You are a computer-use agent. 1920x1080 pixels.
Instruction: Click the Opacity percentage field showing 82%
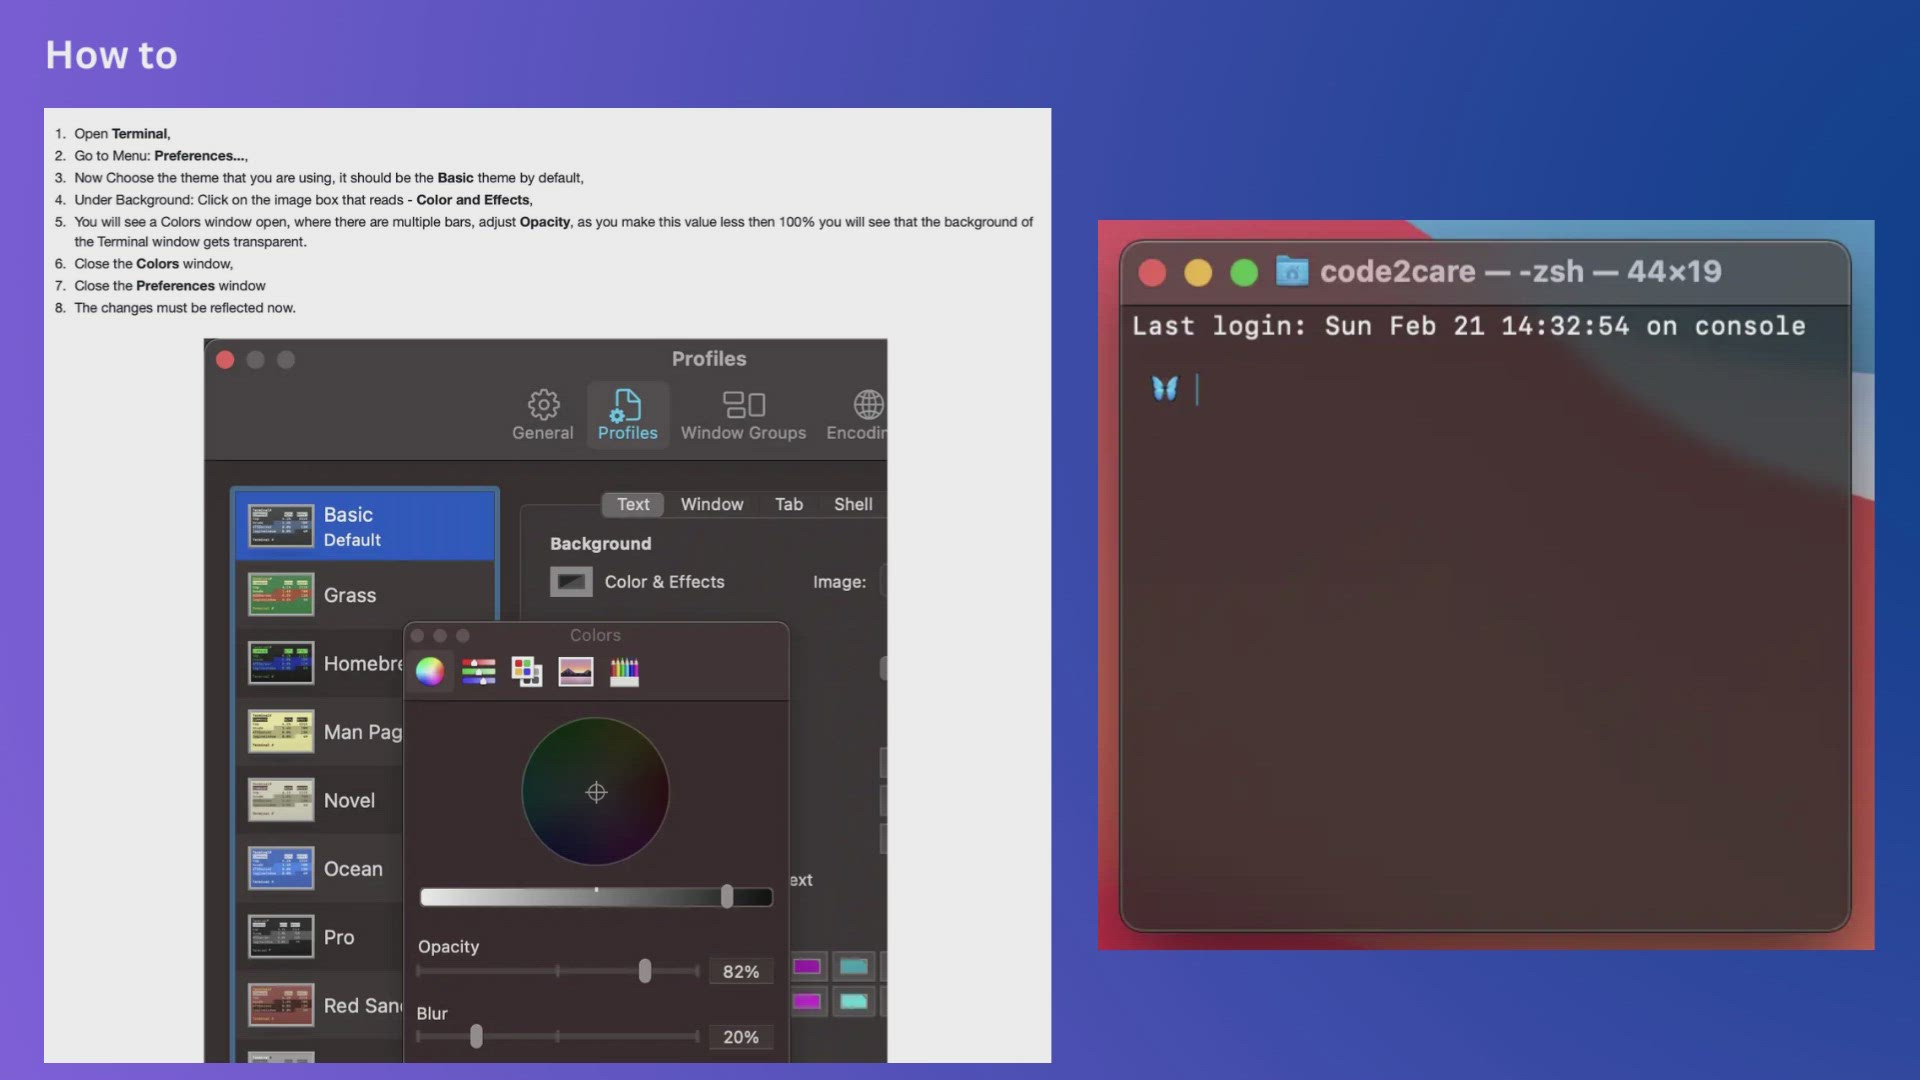point(741,972)
